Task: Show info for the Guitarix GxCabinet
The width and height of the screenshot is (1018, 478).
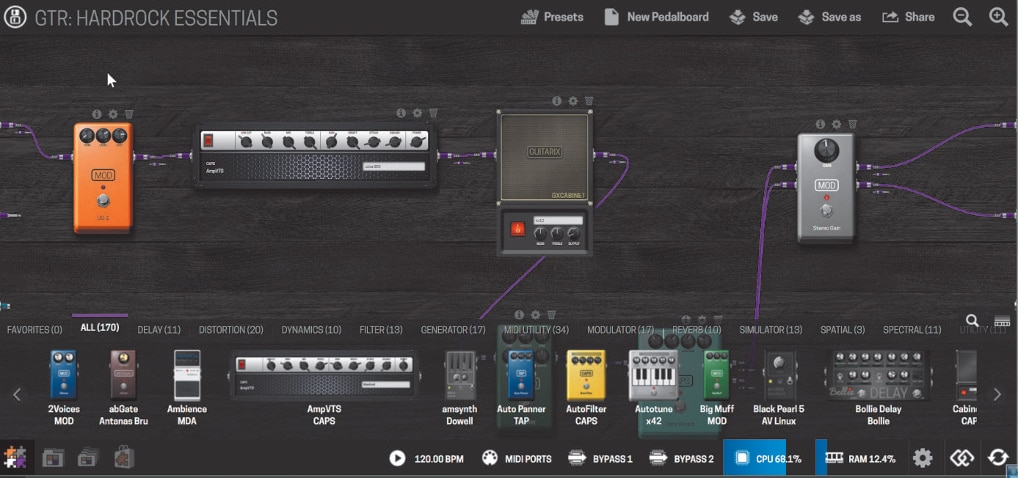Action: 557,101
